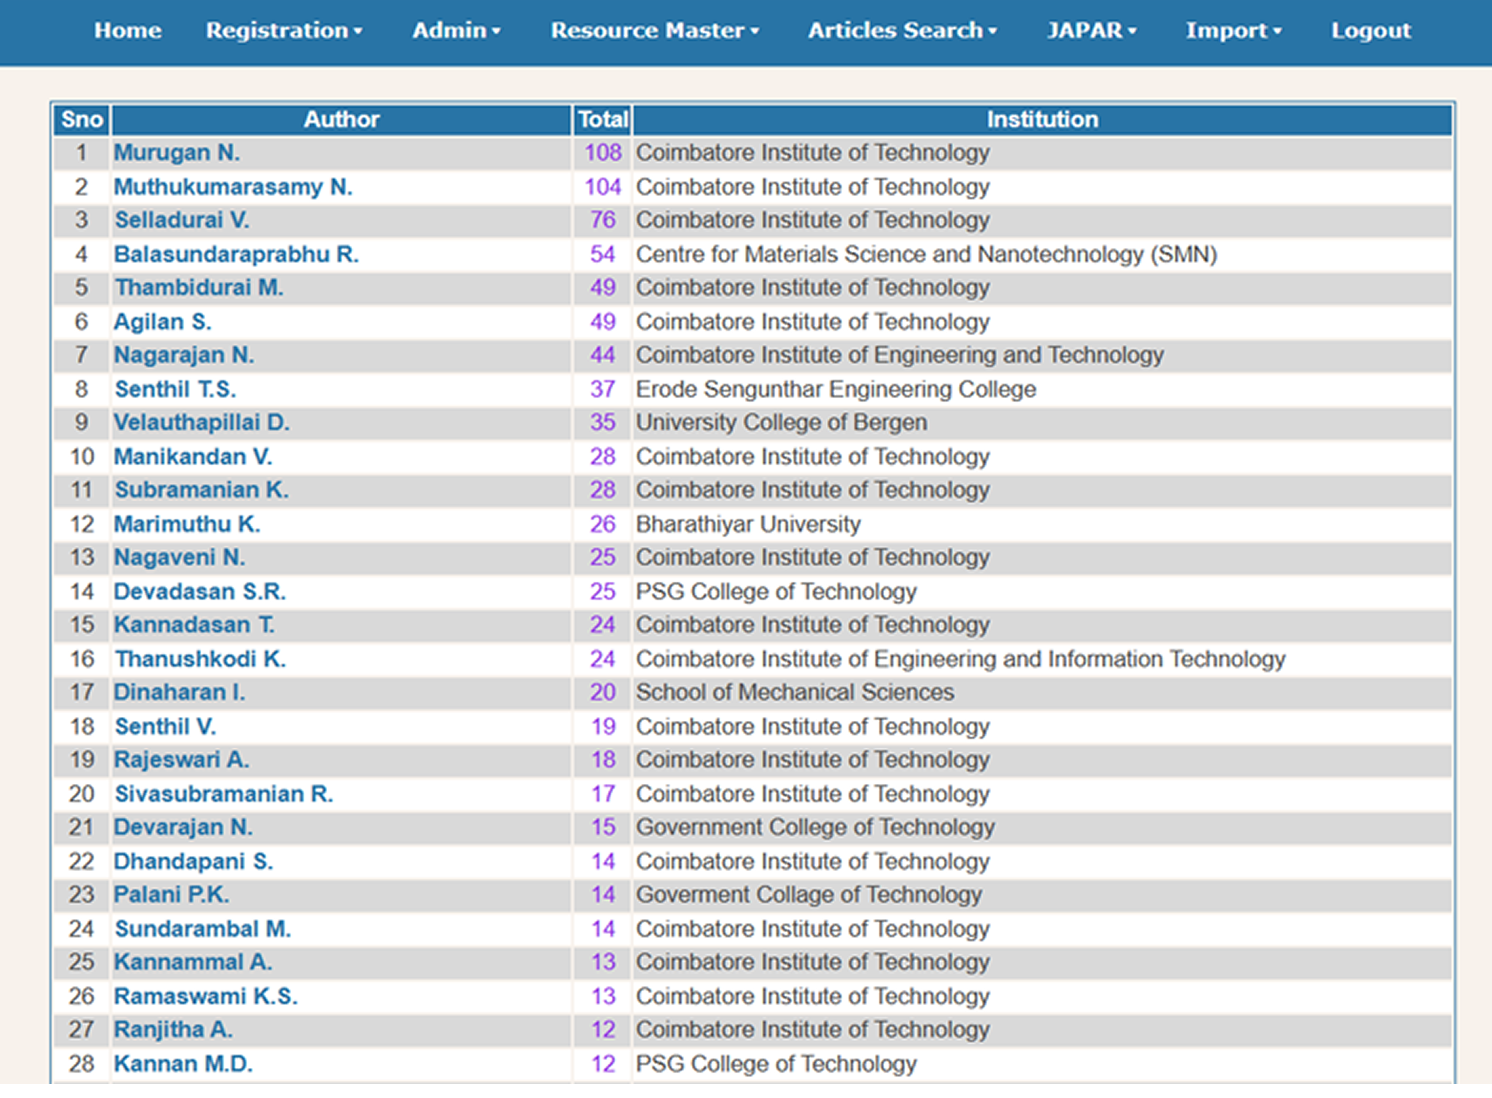The image size is (1492, 1098).
Task: Click total count 108 for Murugan N.
Action: (x=602, y=153)
